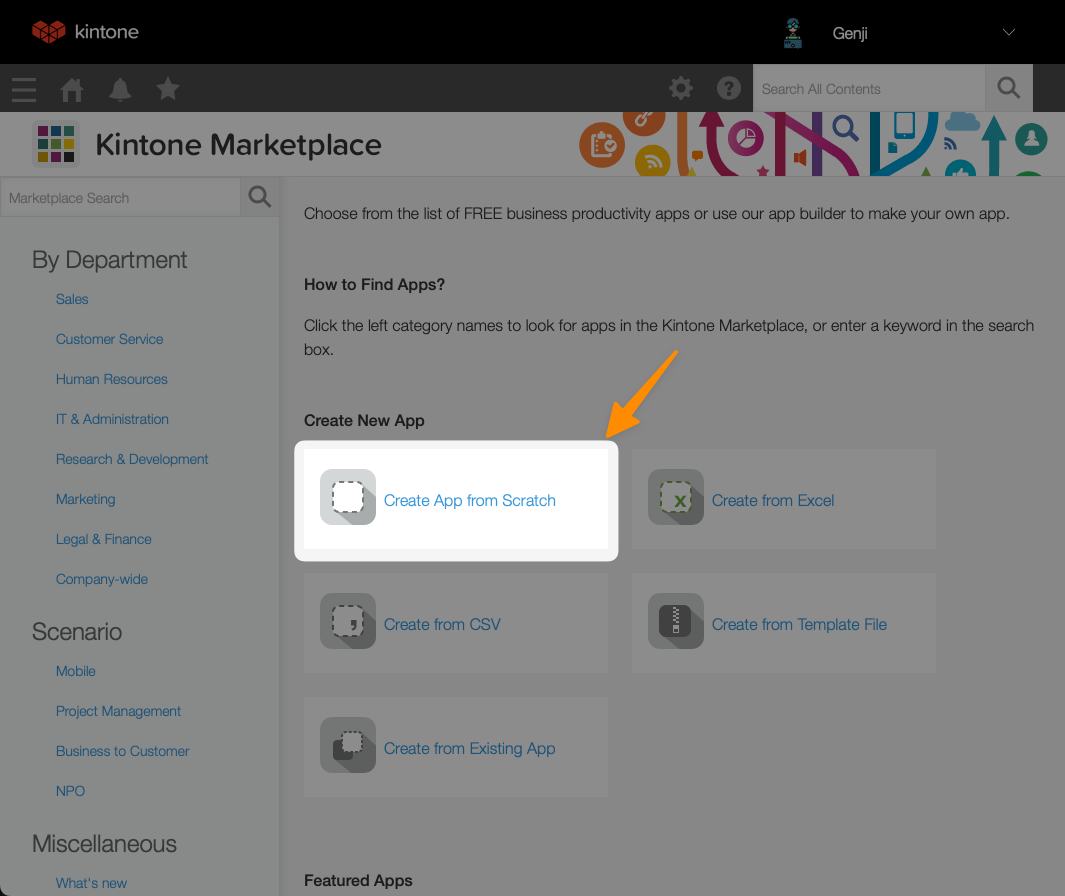Viewport: 1065px width, 896px height.
Task: Click the Marketplace Search field
Action: pos(121,198)
